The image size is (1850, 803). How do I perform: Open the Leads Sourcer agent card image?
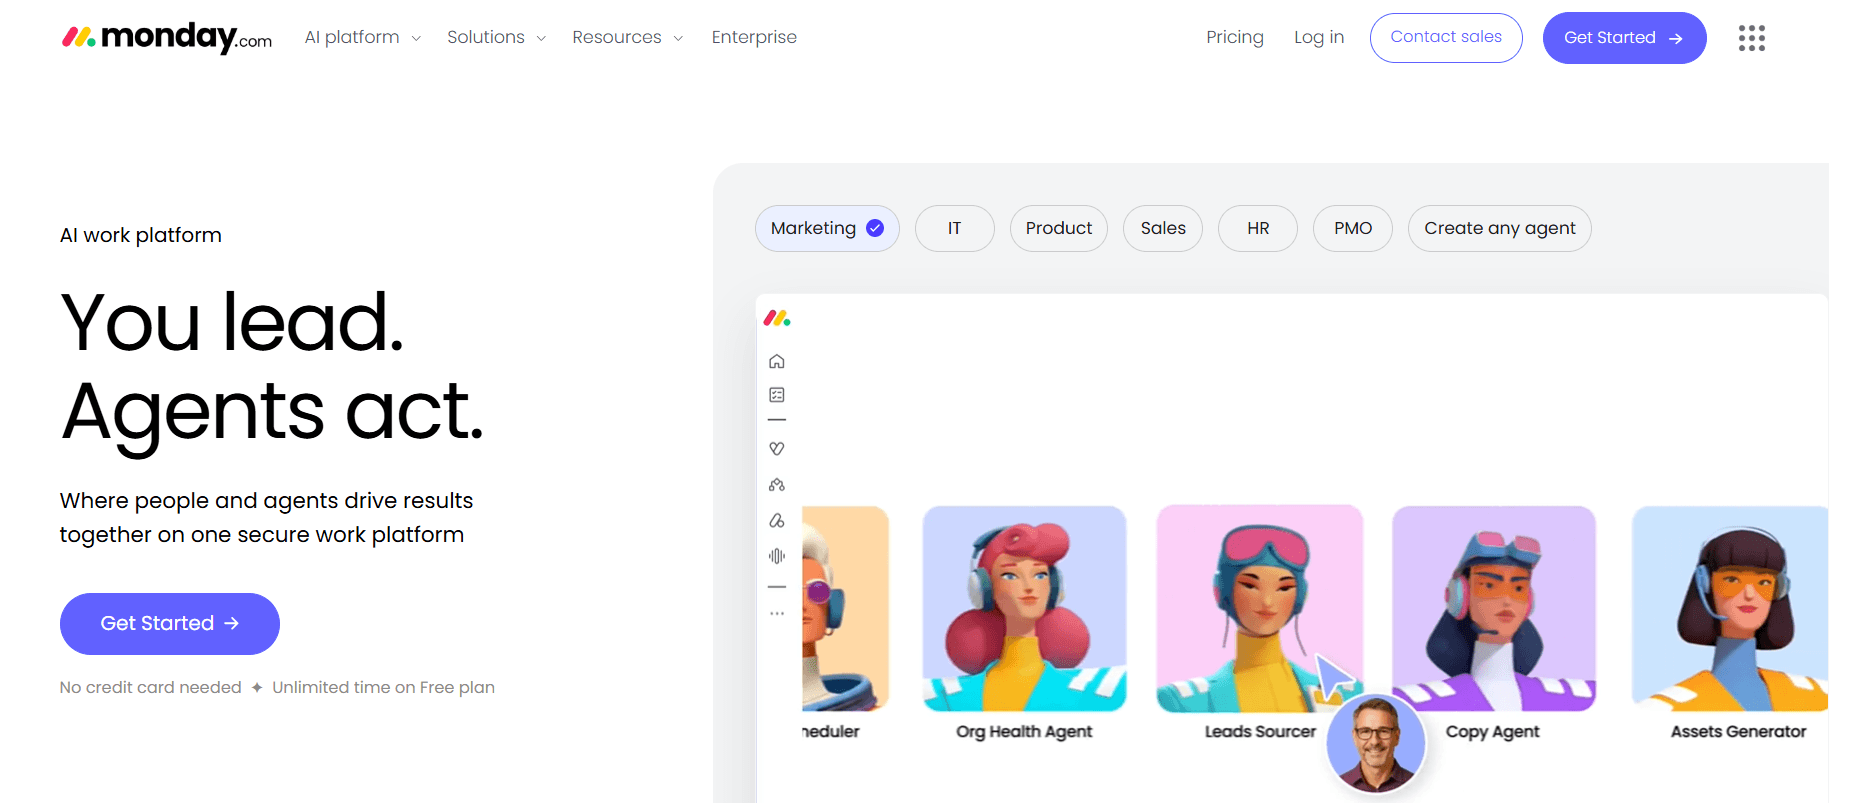coord(1259,608)
